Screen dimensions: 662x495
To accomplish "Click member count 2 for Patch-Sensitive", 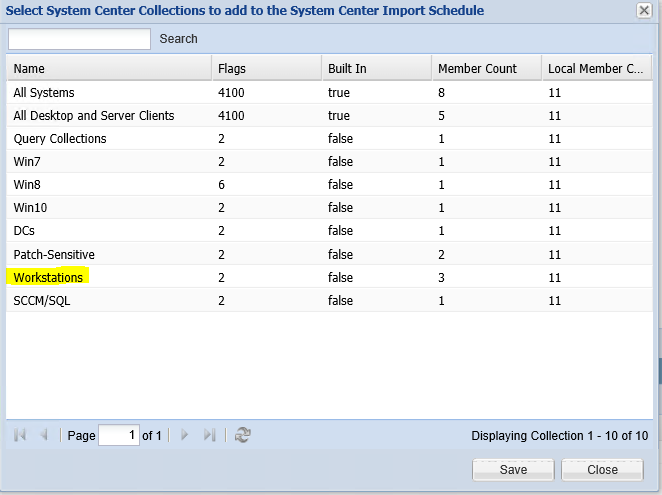I will tap(441, 254).
